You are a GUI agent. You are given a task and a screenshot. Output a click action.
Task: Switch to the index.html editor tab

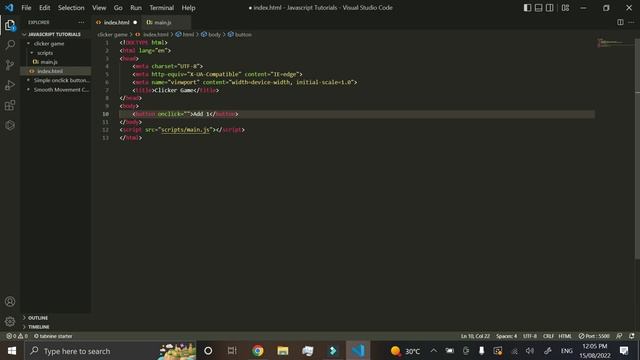coord(116,22)
